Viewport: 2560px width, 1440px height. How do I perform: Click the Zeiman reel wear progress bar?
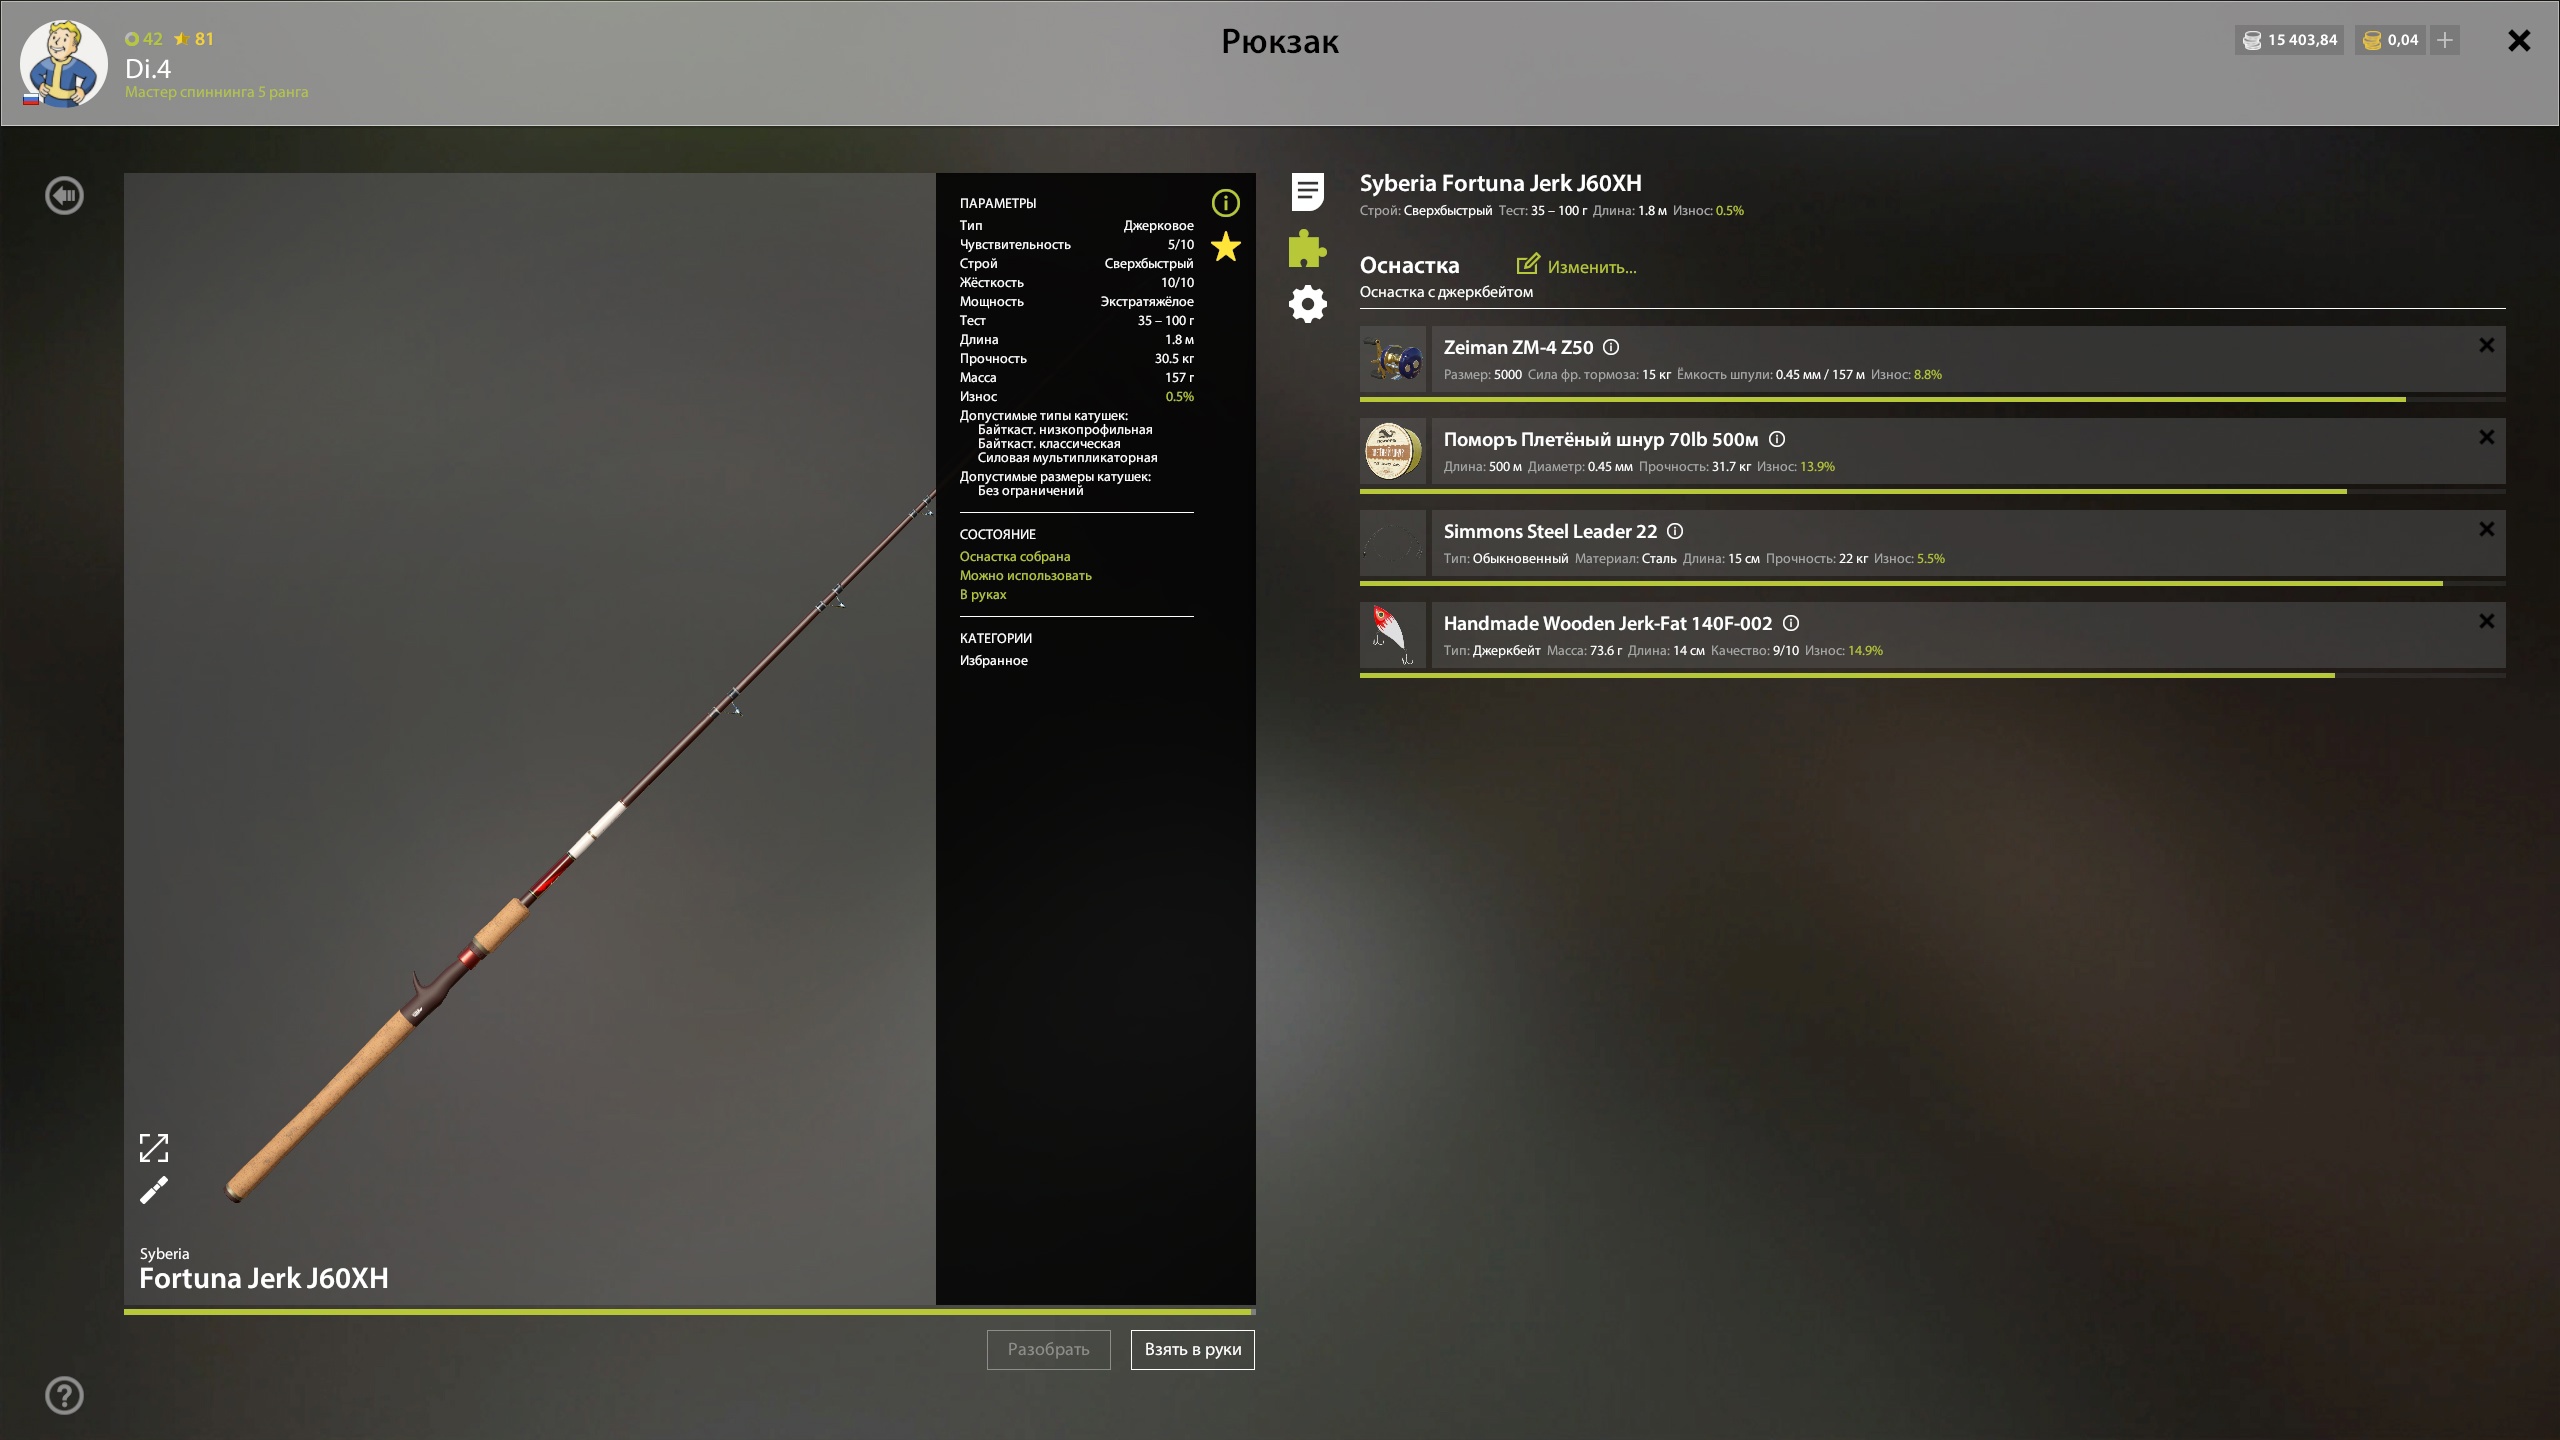click(x=1932, y=399)
